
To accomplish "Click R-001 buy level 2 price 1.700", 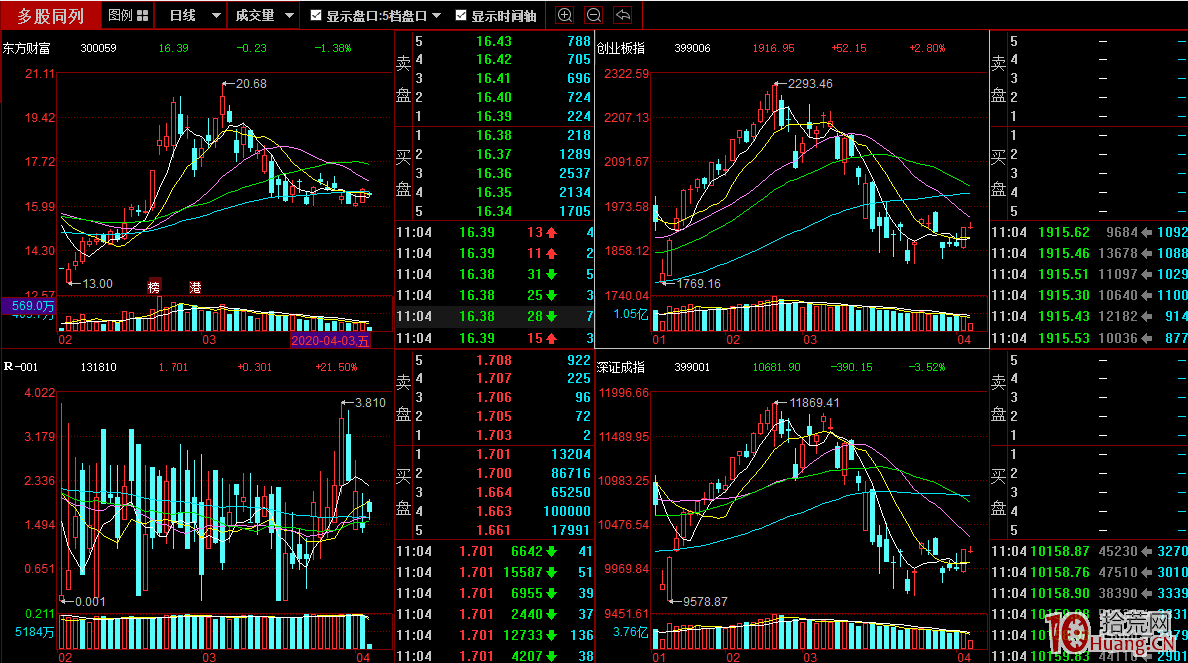I will (x=494, y=473).
